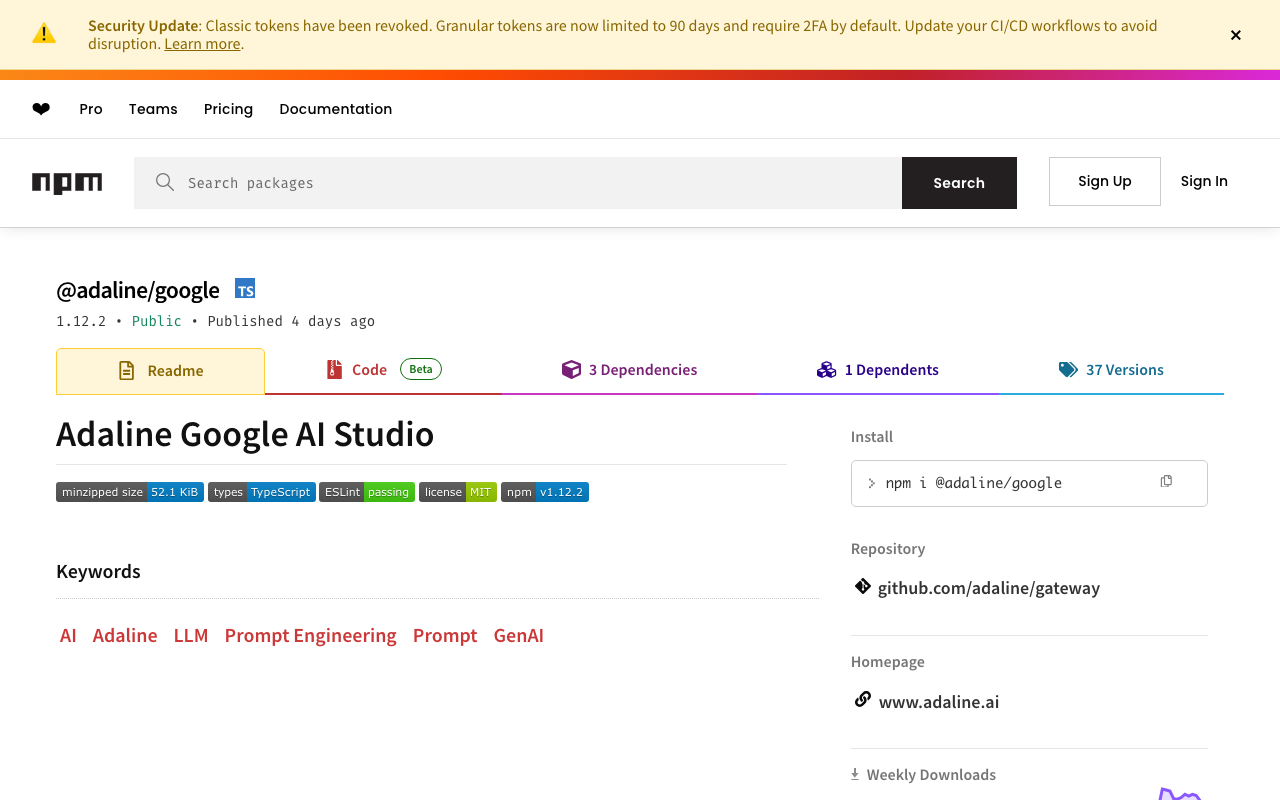Click the git repository icon
This screenshot has height=800, width=1280.
point(862,587)
